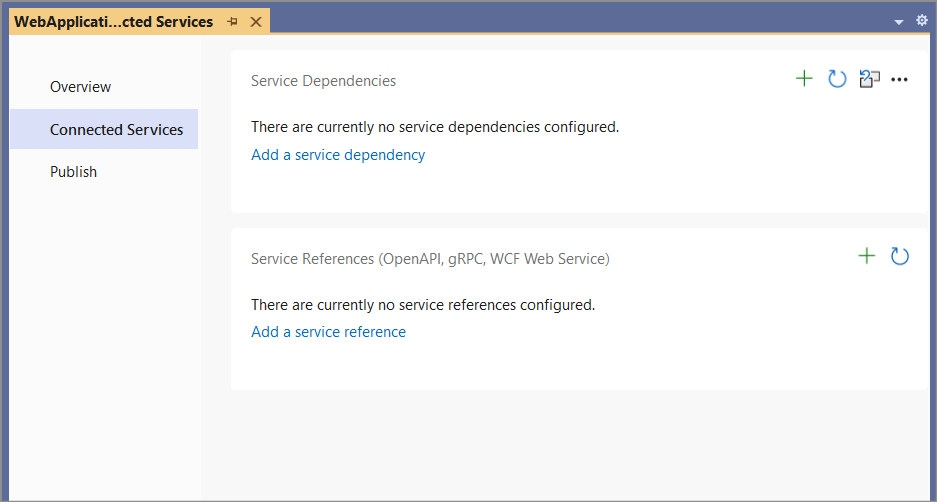937x502 pixels.
Task: Pin the Connected Services document tab
Action: click(233, 21)
